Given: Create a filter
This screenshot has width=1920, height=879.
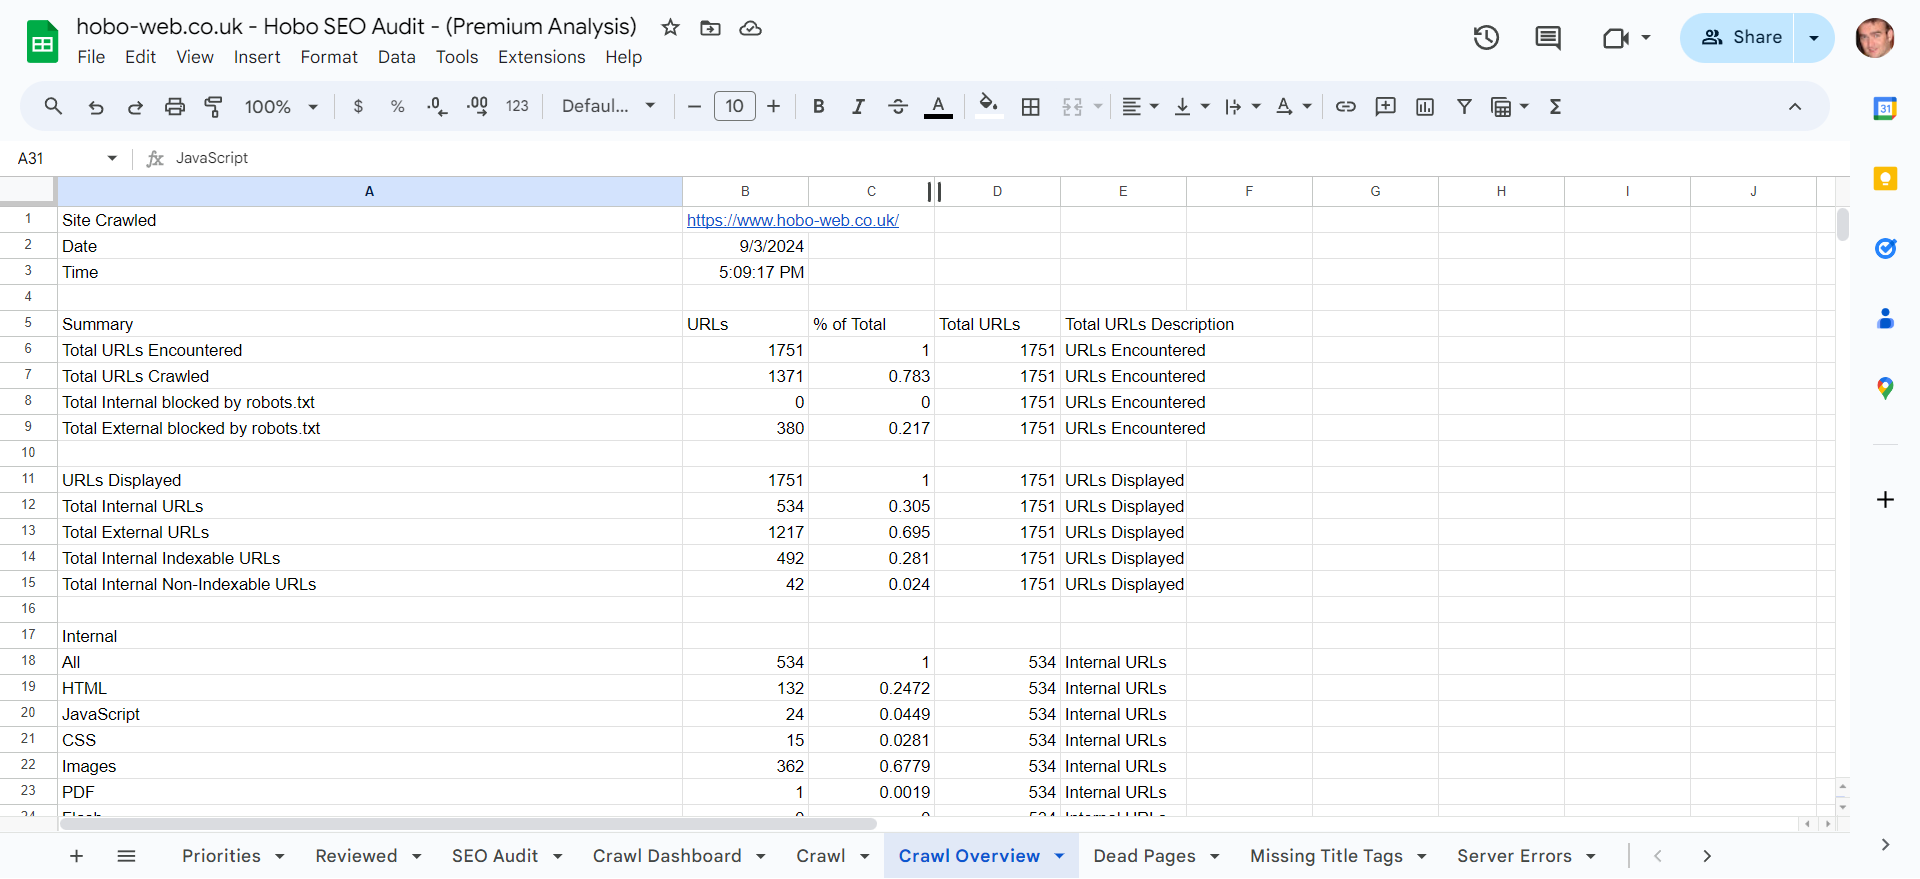Looking at the screenshot, I should 1464,106.
